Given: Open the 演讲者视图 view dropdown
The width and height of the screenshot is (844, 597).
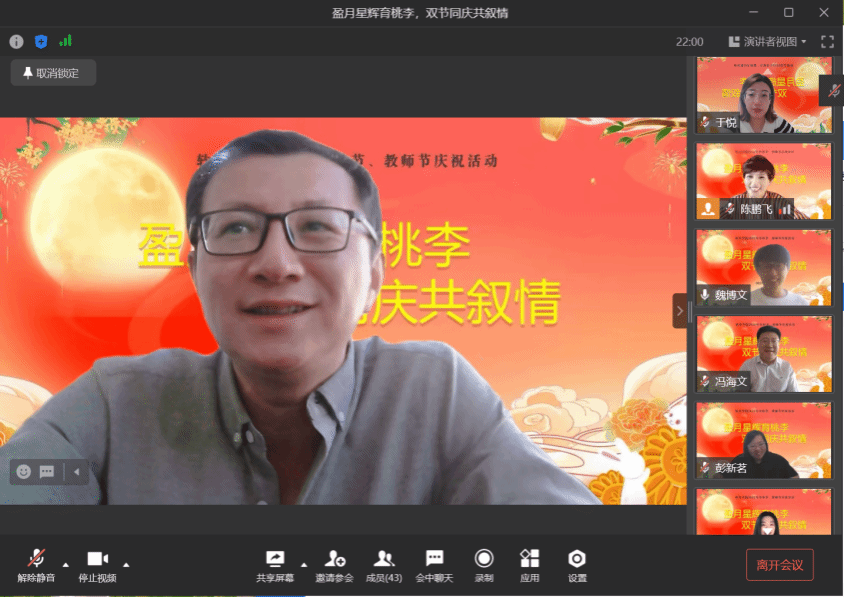Looking at the screenshot, I should point(767,42).
